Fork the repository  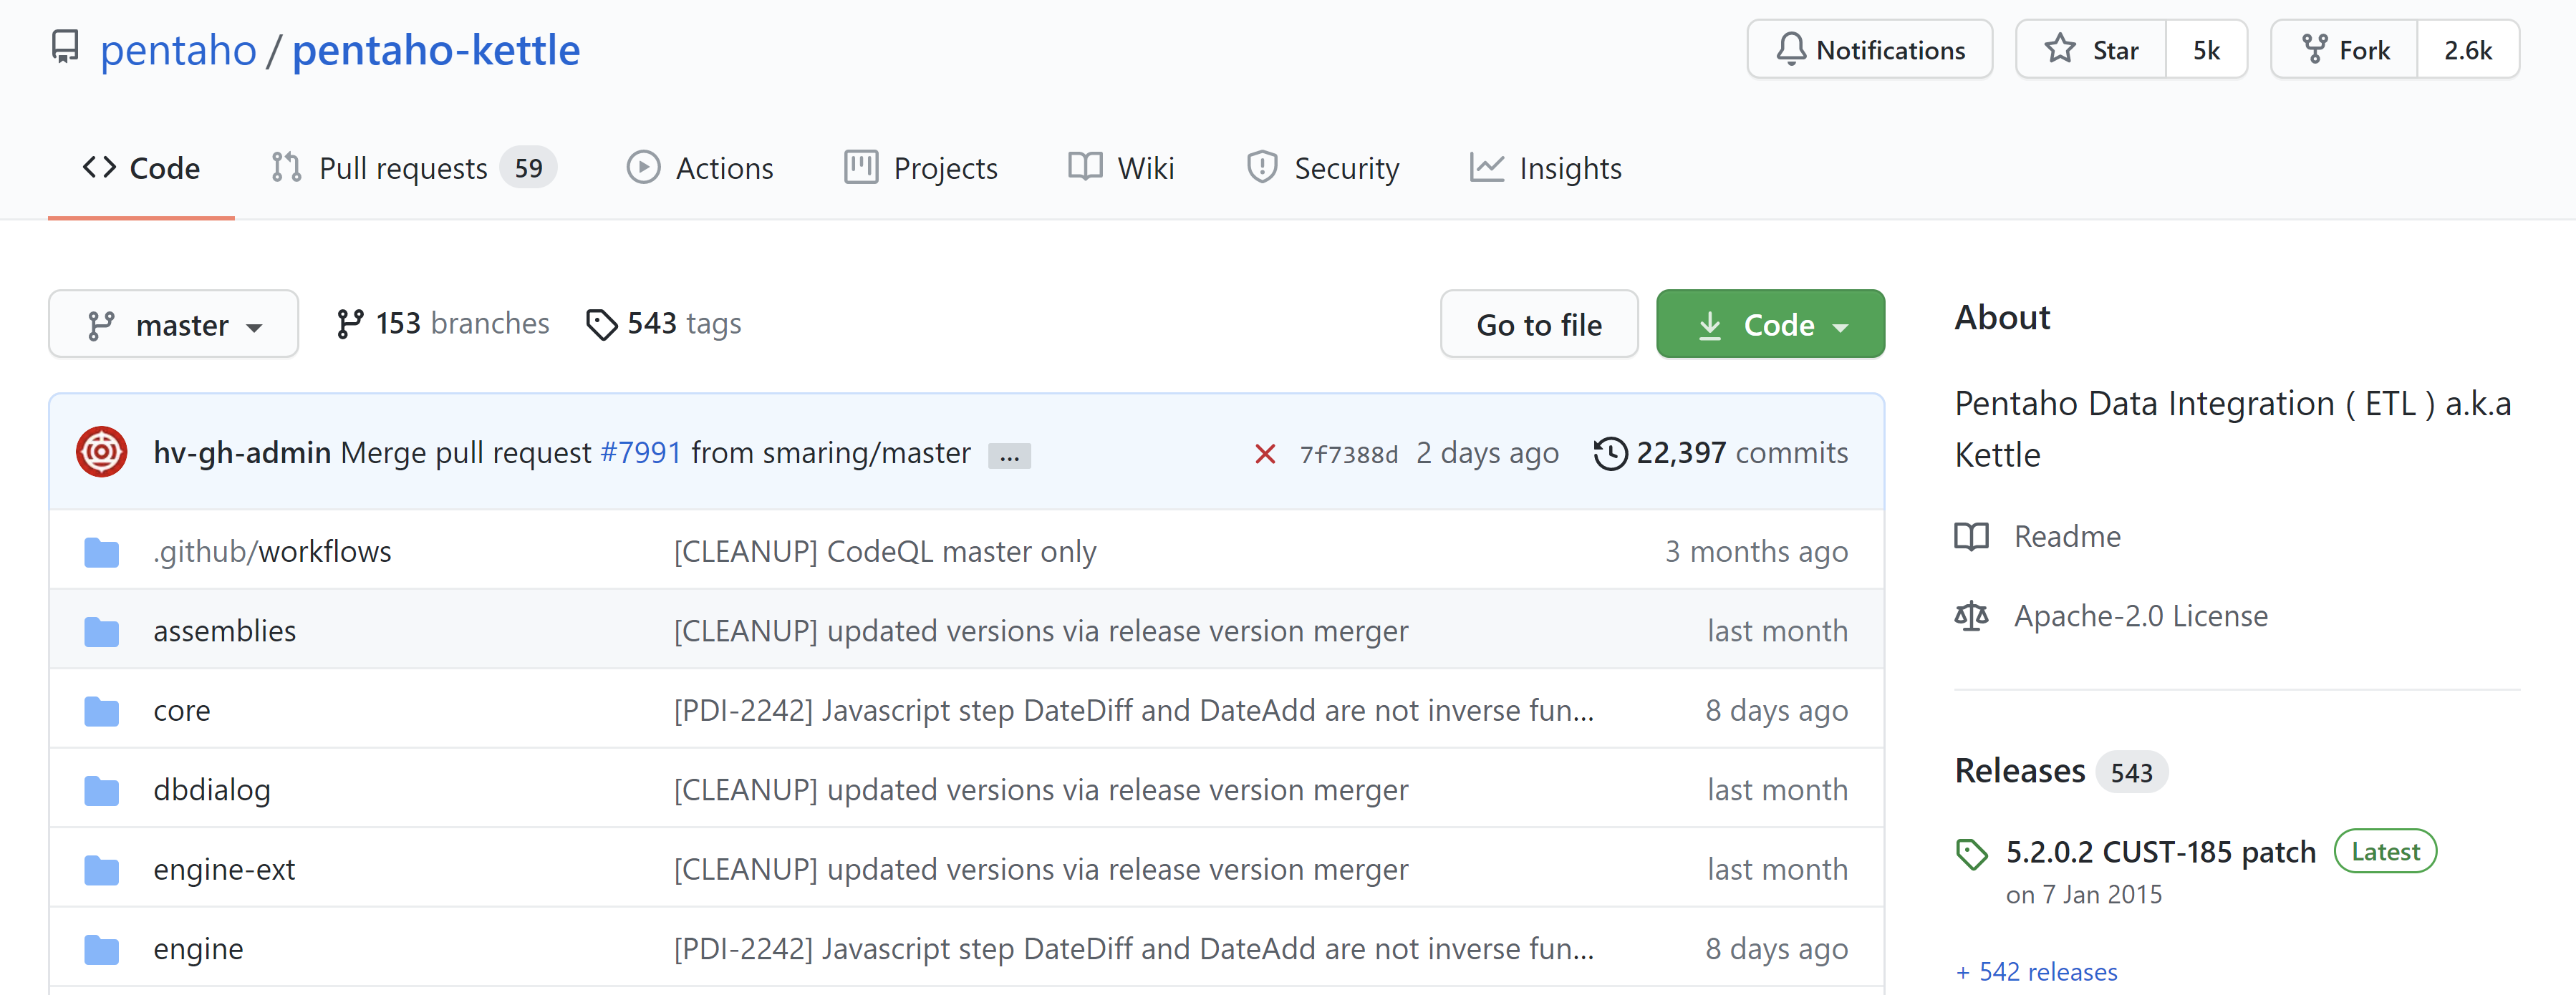[2344, 49]
